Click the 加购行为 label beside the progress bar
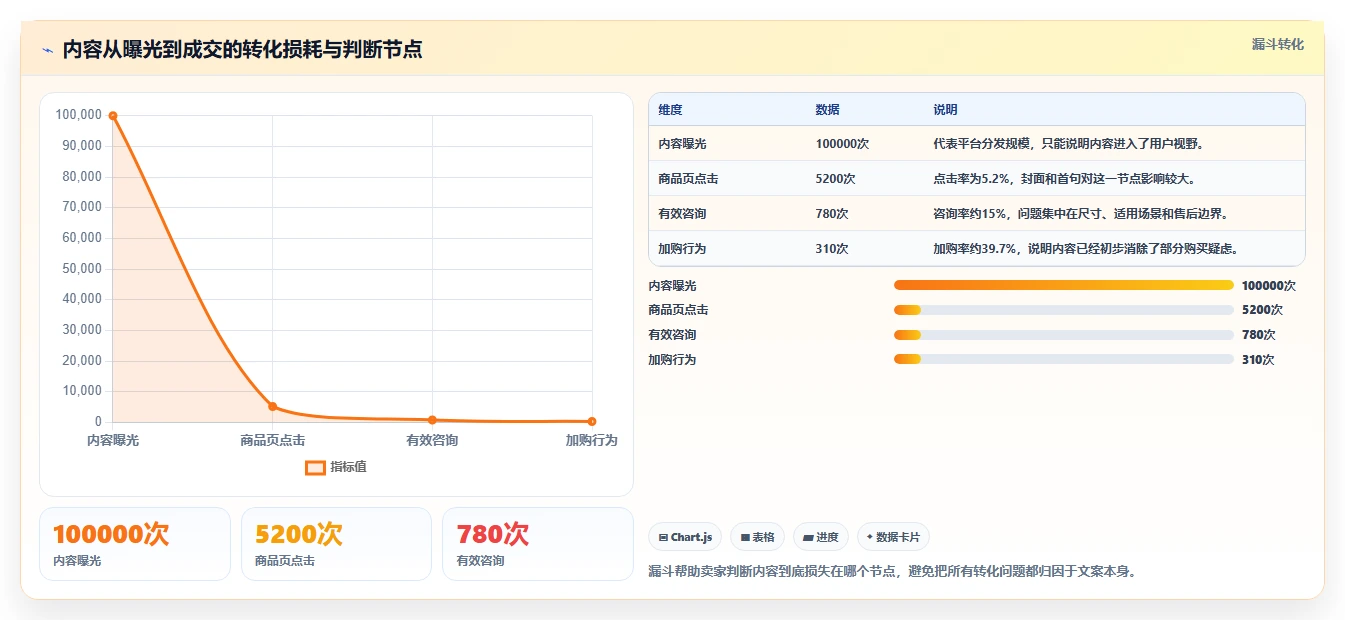1345x620 pixels. pyautogui.click(x=672, y=360)
